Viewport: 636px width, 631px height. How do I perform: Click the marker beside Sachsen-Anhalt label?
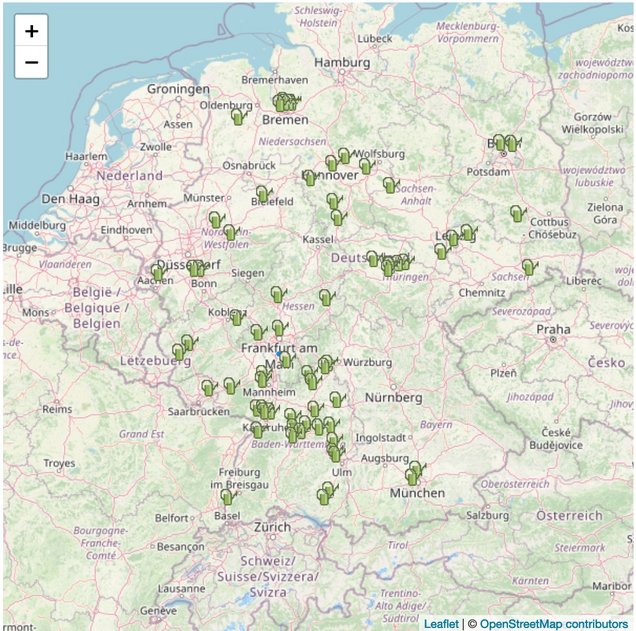(390, 185)
